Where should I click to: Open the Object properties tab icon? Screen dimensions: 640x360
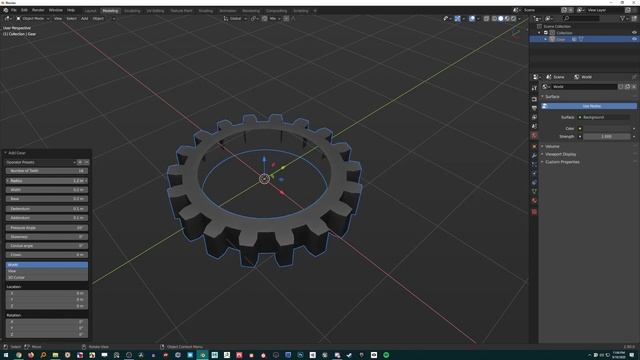pyautogui.click(x=534, y=147)
